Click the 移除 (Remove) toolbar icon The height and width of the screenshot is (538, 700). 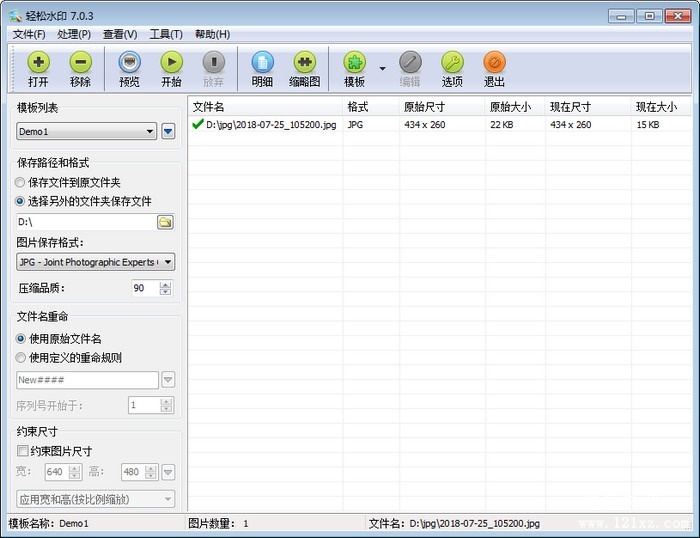click(80, 69)
